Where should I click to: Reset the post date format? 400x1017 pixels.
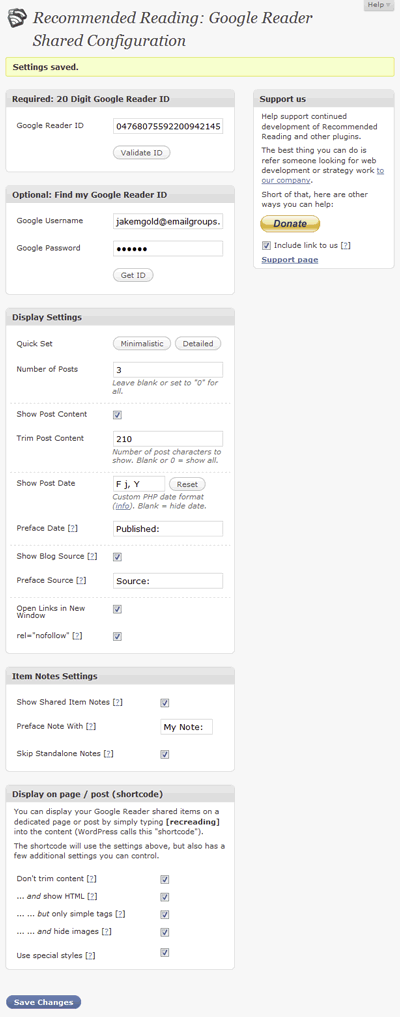click(187, 485)
